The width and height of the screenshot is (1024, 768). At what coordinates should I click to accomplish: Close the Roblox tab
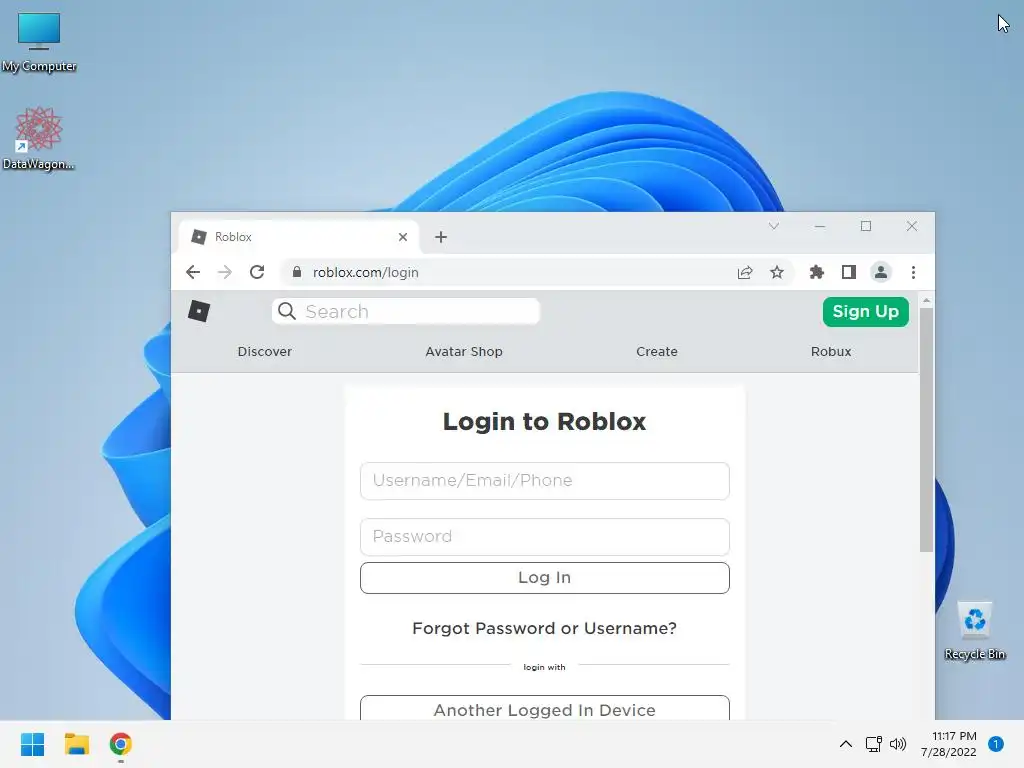[x=403, y=237]
